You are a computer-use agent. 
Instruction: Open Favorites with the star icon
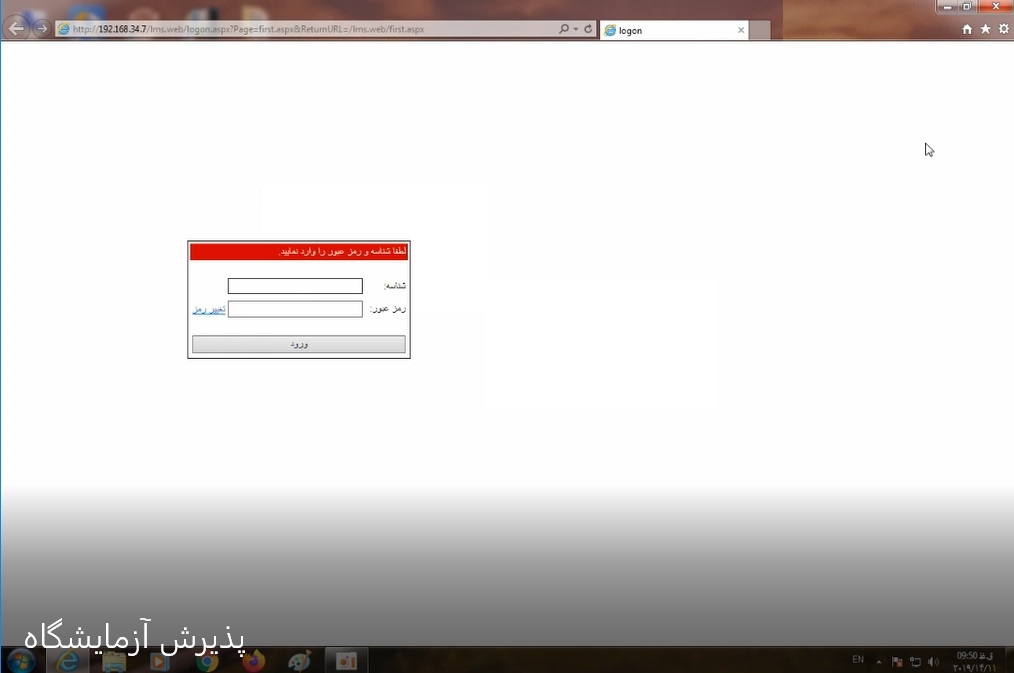[985, 30]
